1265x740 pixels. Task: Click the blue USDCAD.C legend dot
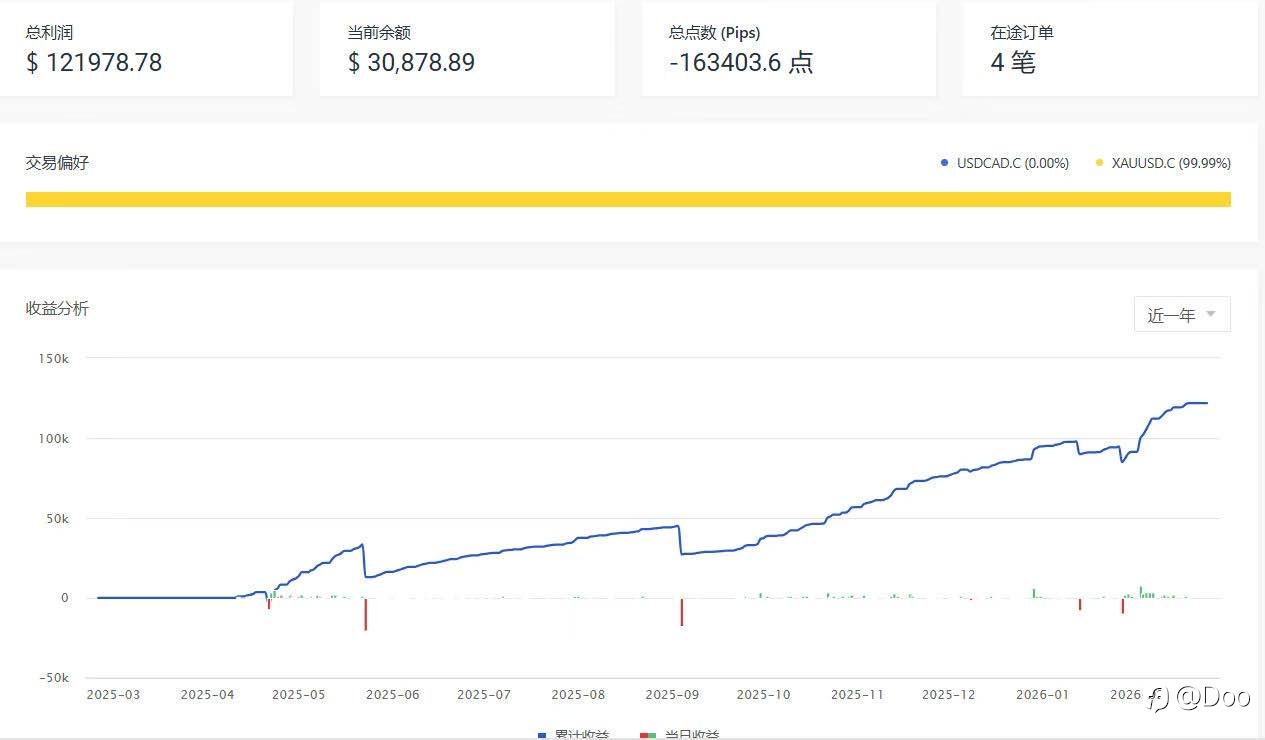click(x=944, y=163)
